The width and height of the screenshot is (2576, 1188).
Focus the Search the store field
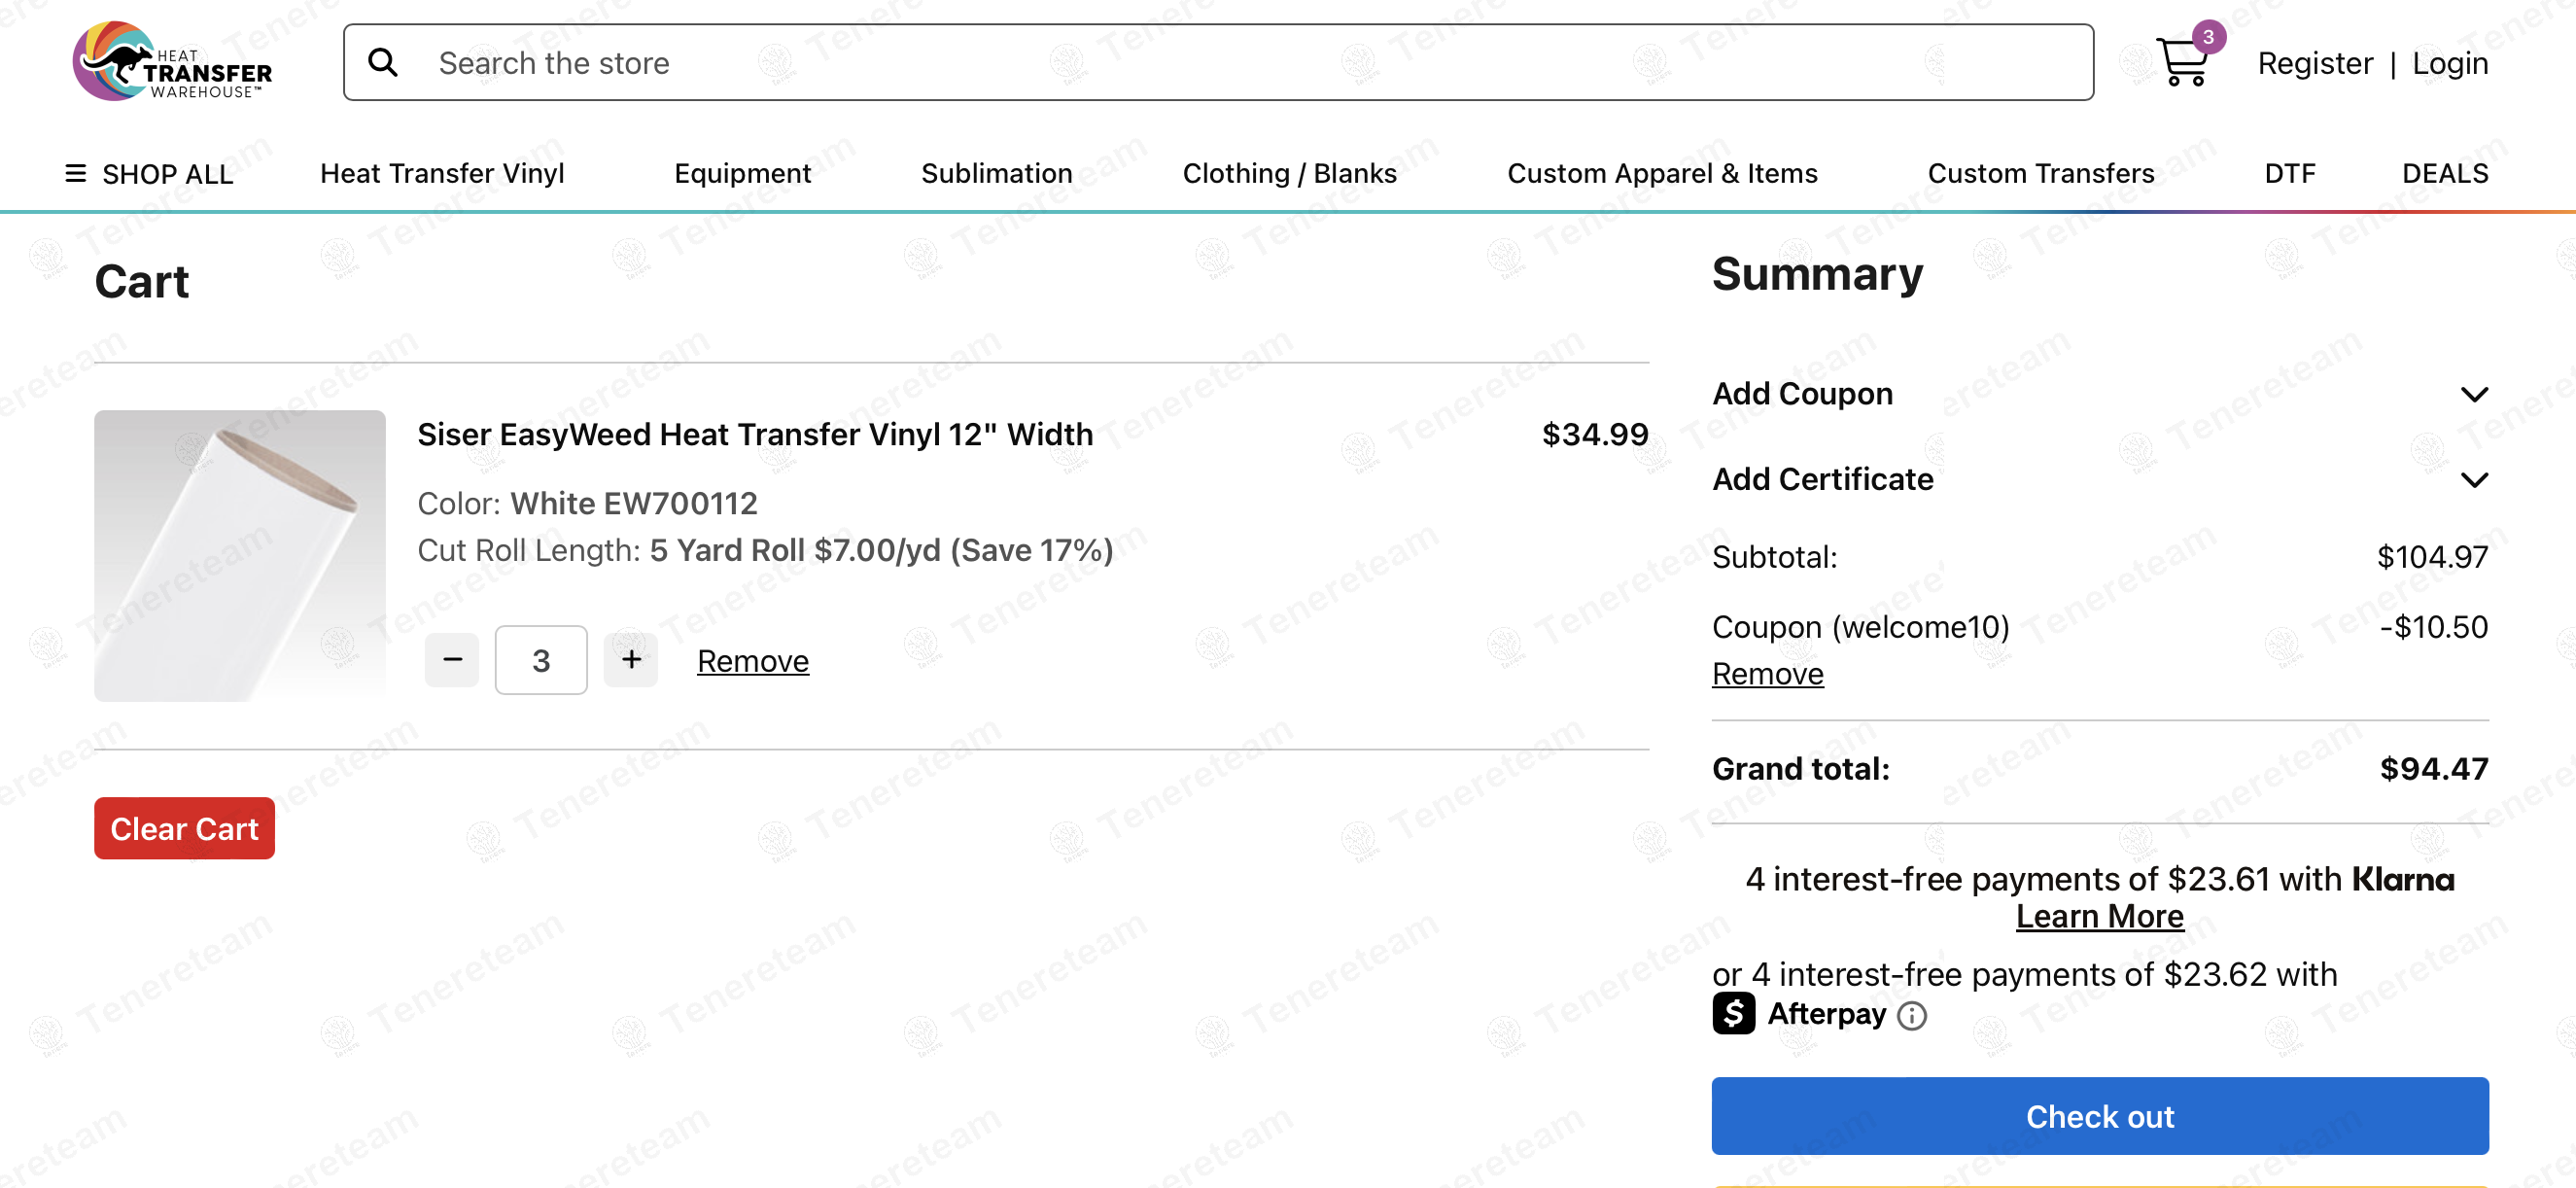pos(1200,63)
